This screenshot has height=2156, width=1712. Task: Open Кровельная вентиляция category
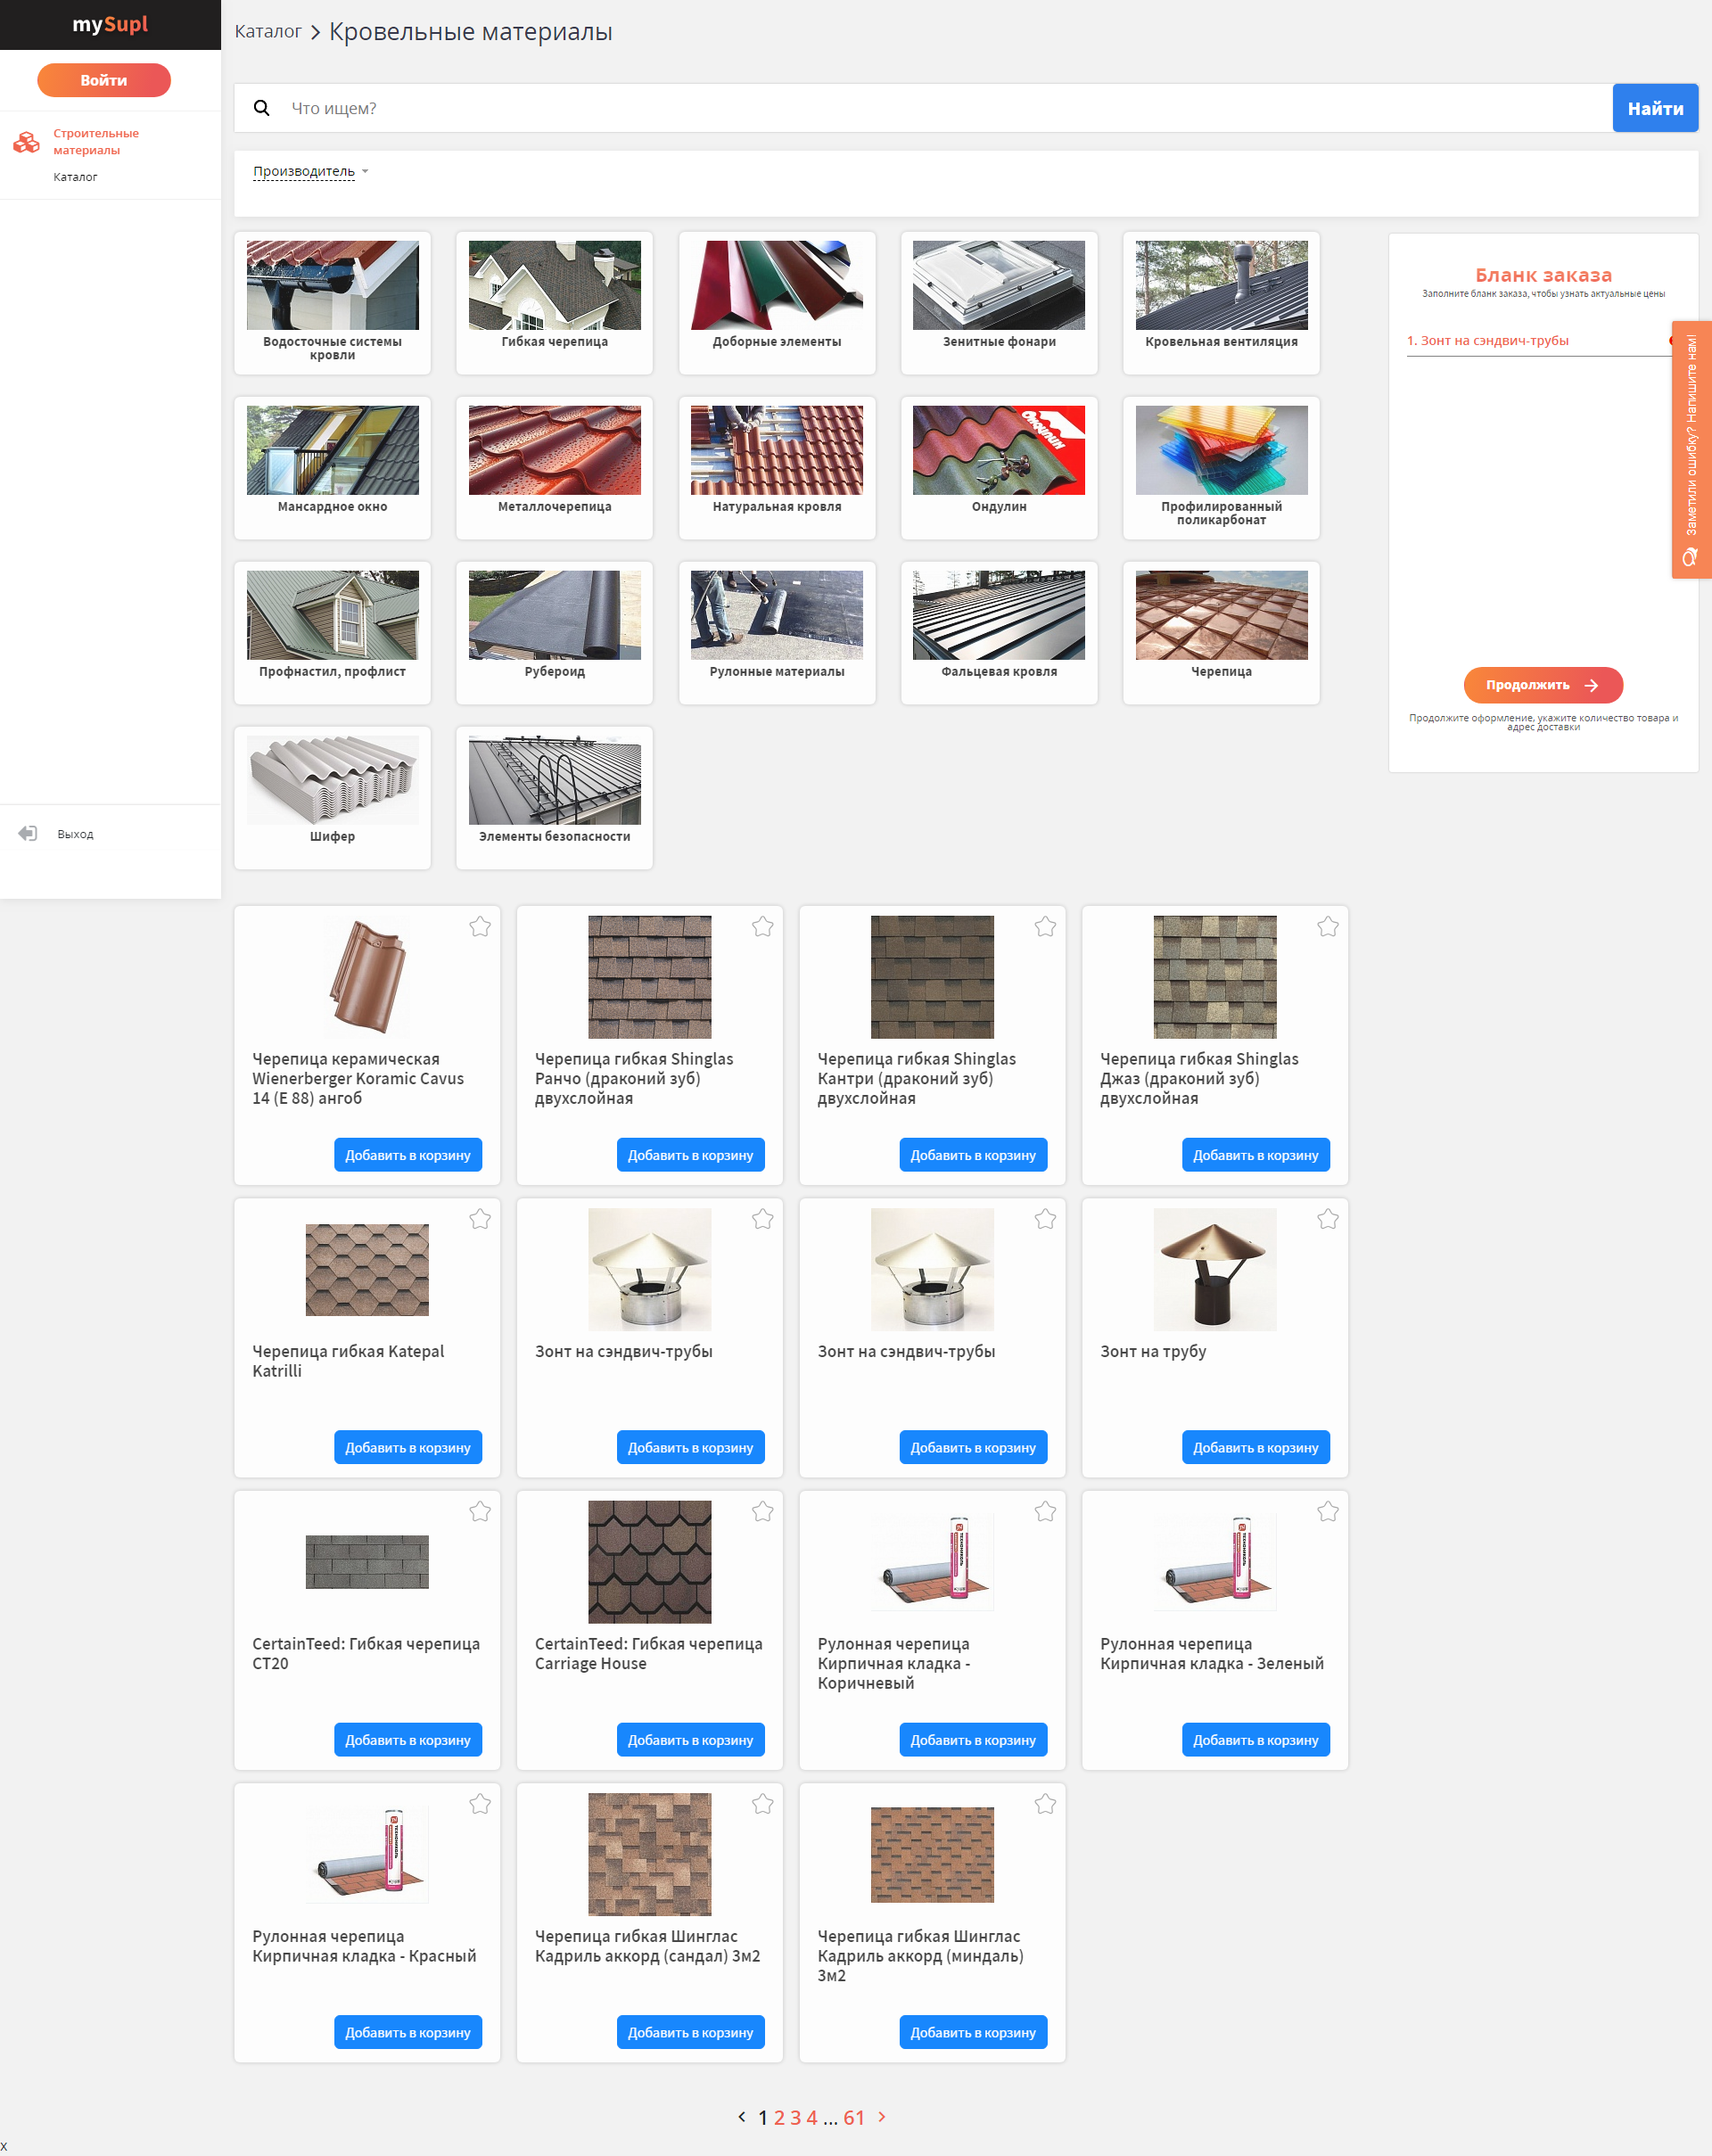tap(1221, 303)
